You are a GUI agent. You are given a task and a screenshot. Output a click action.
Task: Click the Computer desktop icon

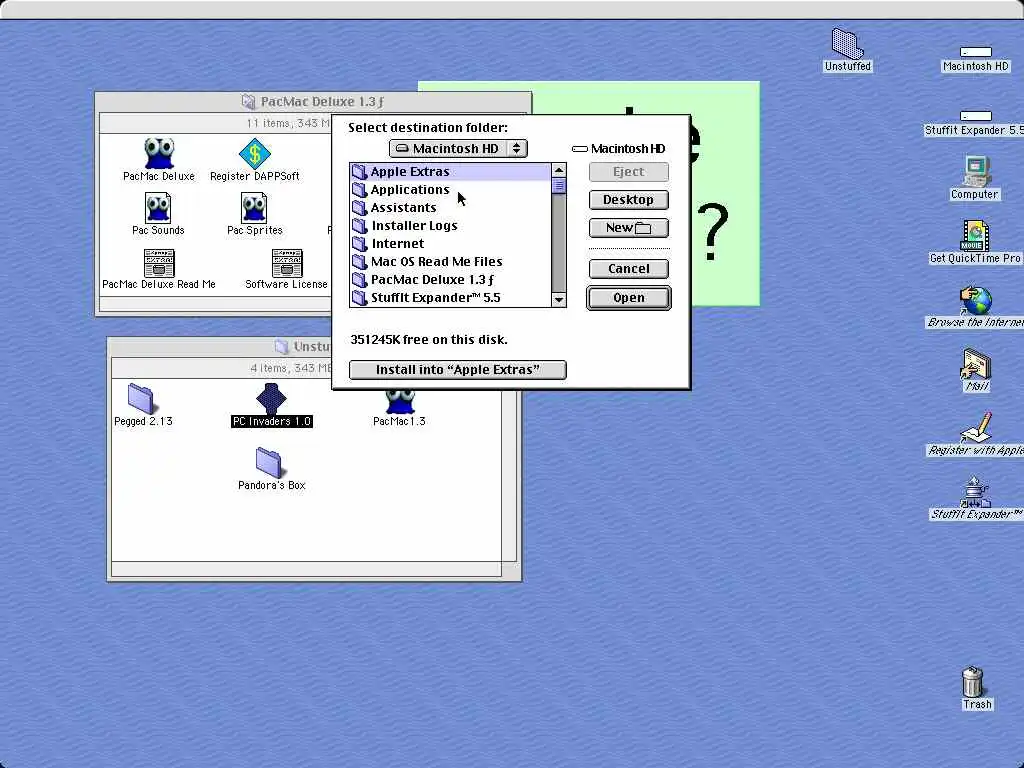[976, 171]
